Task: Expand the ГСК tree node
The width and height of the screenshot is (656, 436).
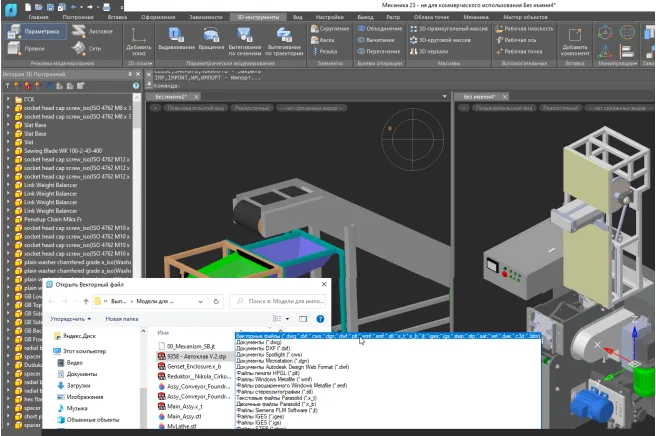Action: (6, 100)
